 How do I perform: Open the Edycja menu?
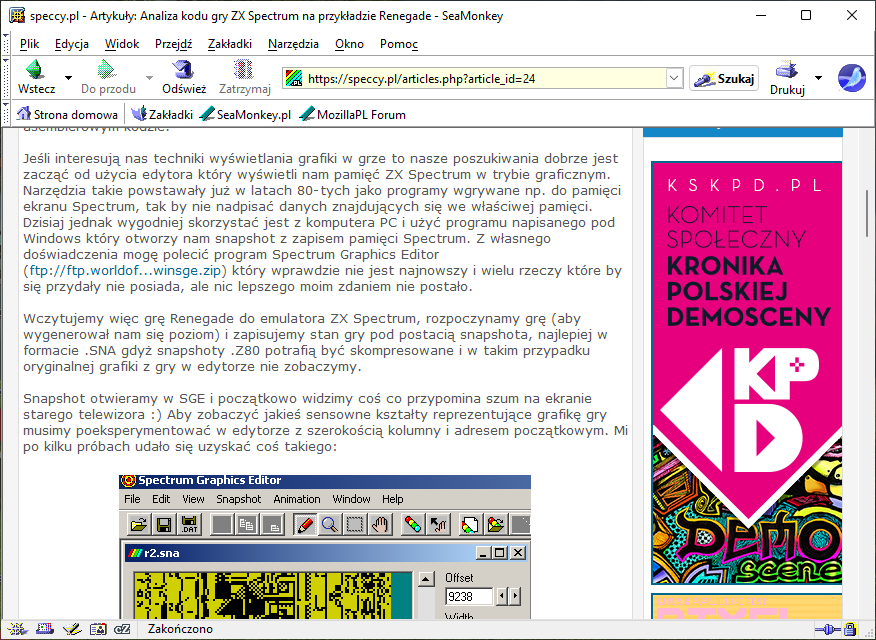click(x=72, y=44)
